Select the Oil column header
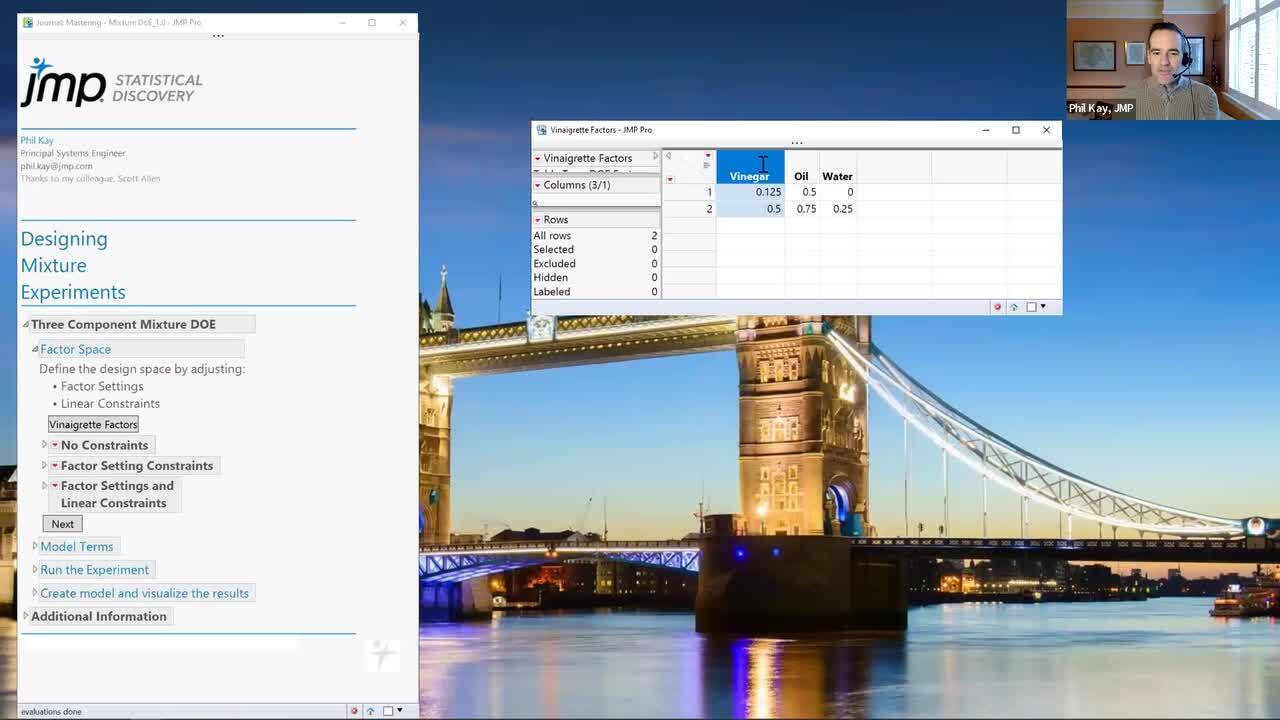The width and height of the screenshot is (1280, 720). (801, 176)
